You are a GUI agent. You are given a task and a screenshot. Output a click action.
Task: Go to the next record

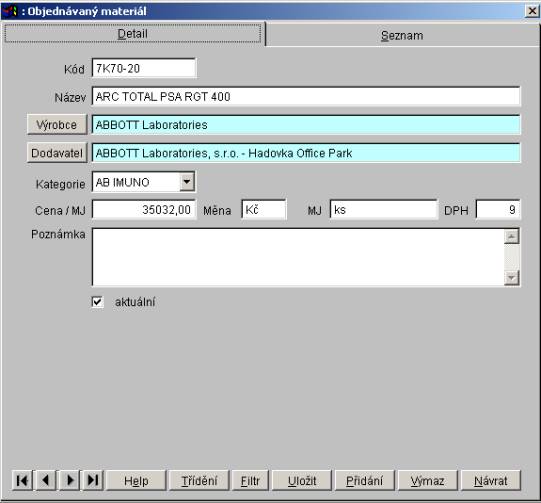click(x=70, y=480)
